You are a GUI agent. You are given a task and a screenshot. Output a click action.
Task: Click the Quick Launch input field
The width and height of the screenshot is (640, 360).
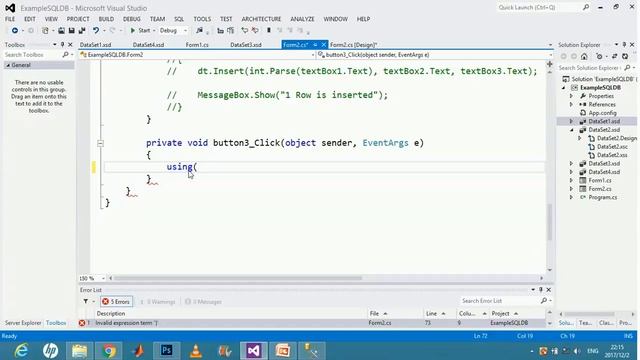539,7
